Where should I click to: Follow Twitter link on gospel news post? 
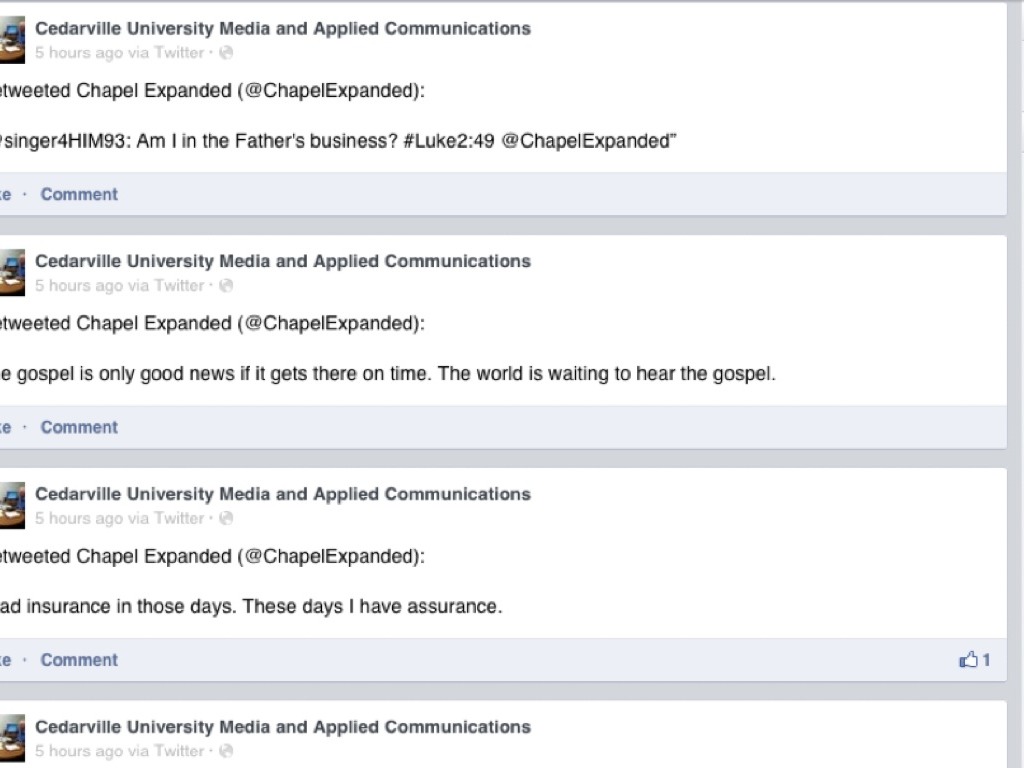[x=179, y=286]
